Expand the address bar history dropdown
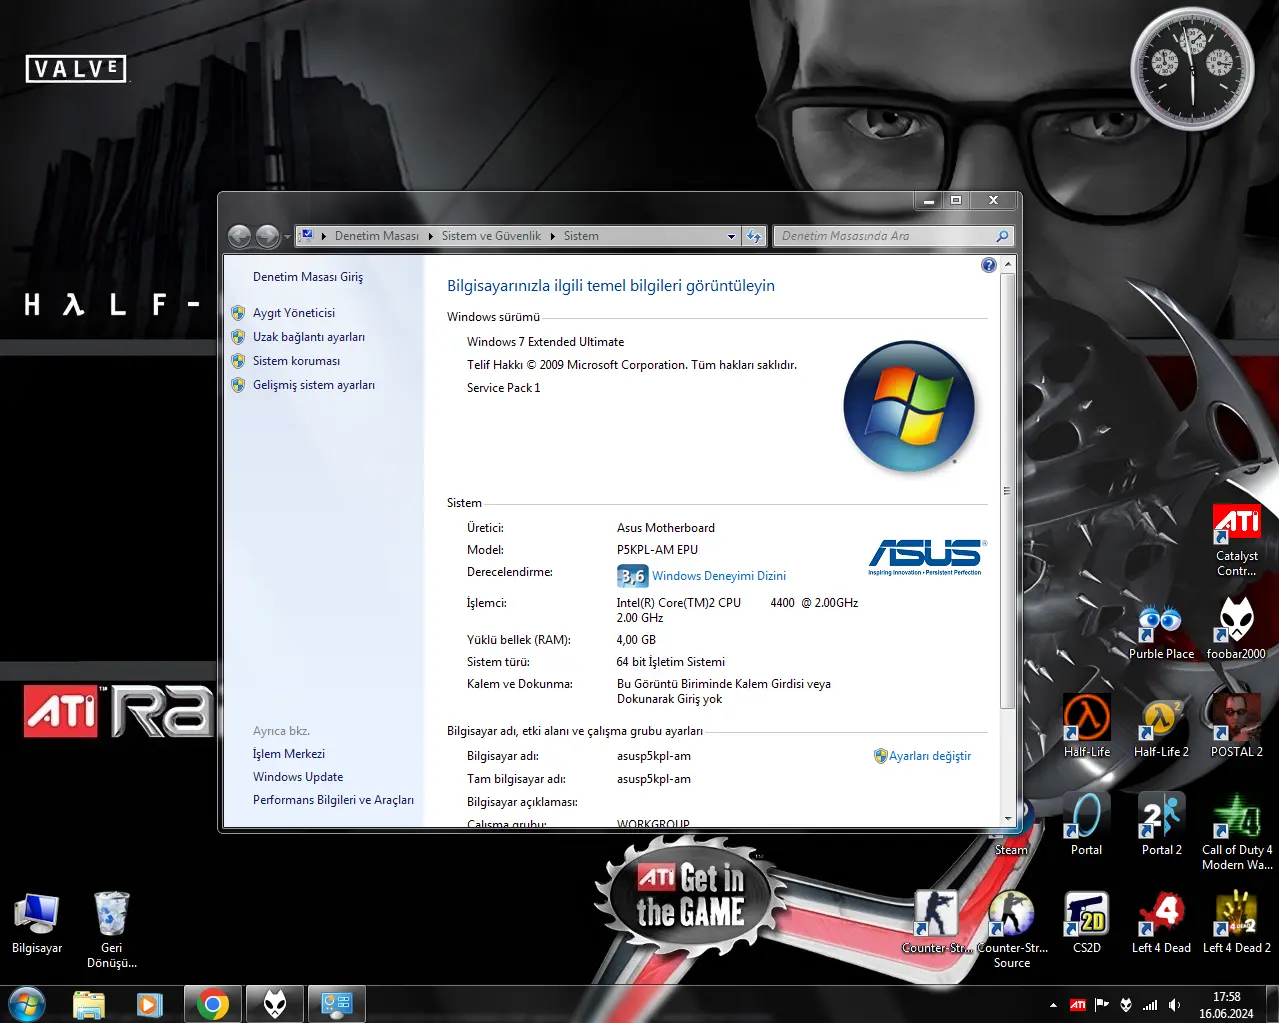This screenshot has width=1279, height=1023. tap(731, 237)
